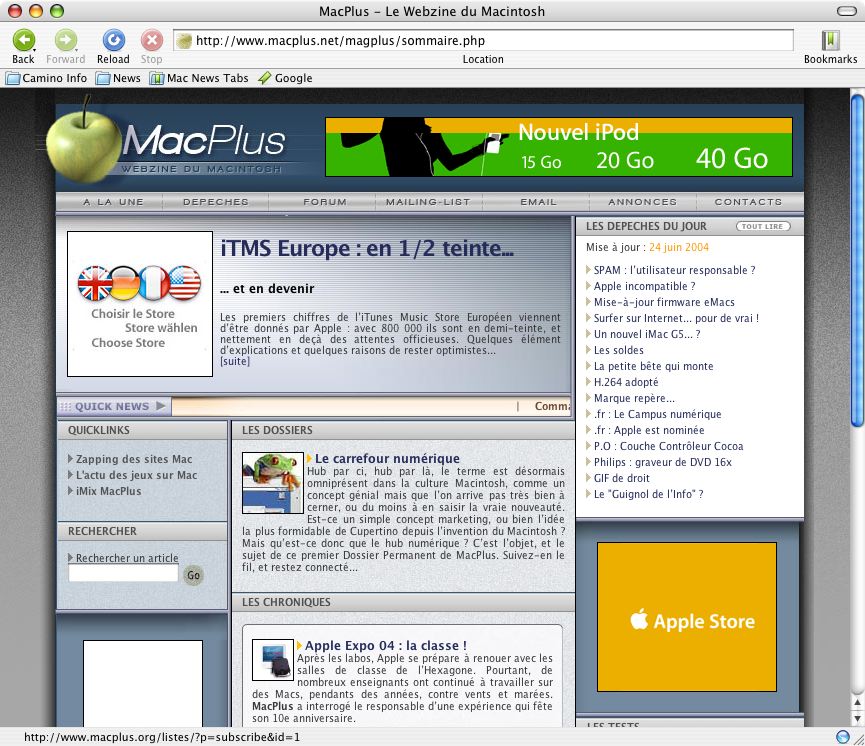Image resolution: width=865 pixels, height=746 pixels.
Task: Open .fr : Le Campus numérique item
Action: pos(658,414)
